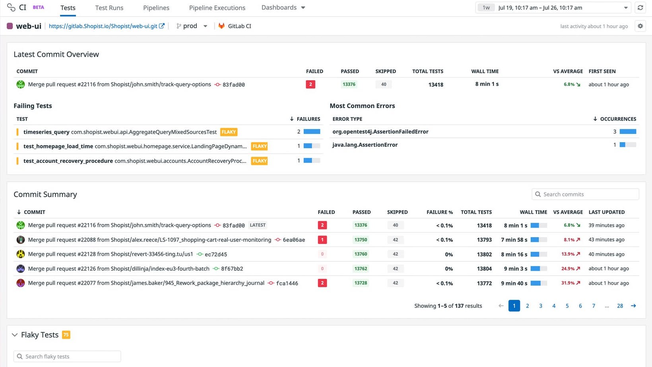Go to page 2 of commits
The image size is (652, 367).
tap(527, 306)
